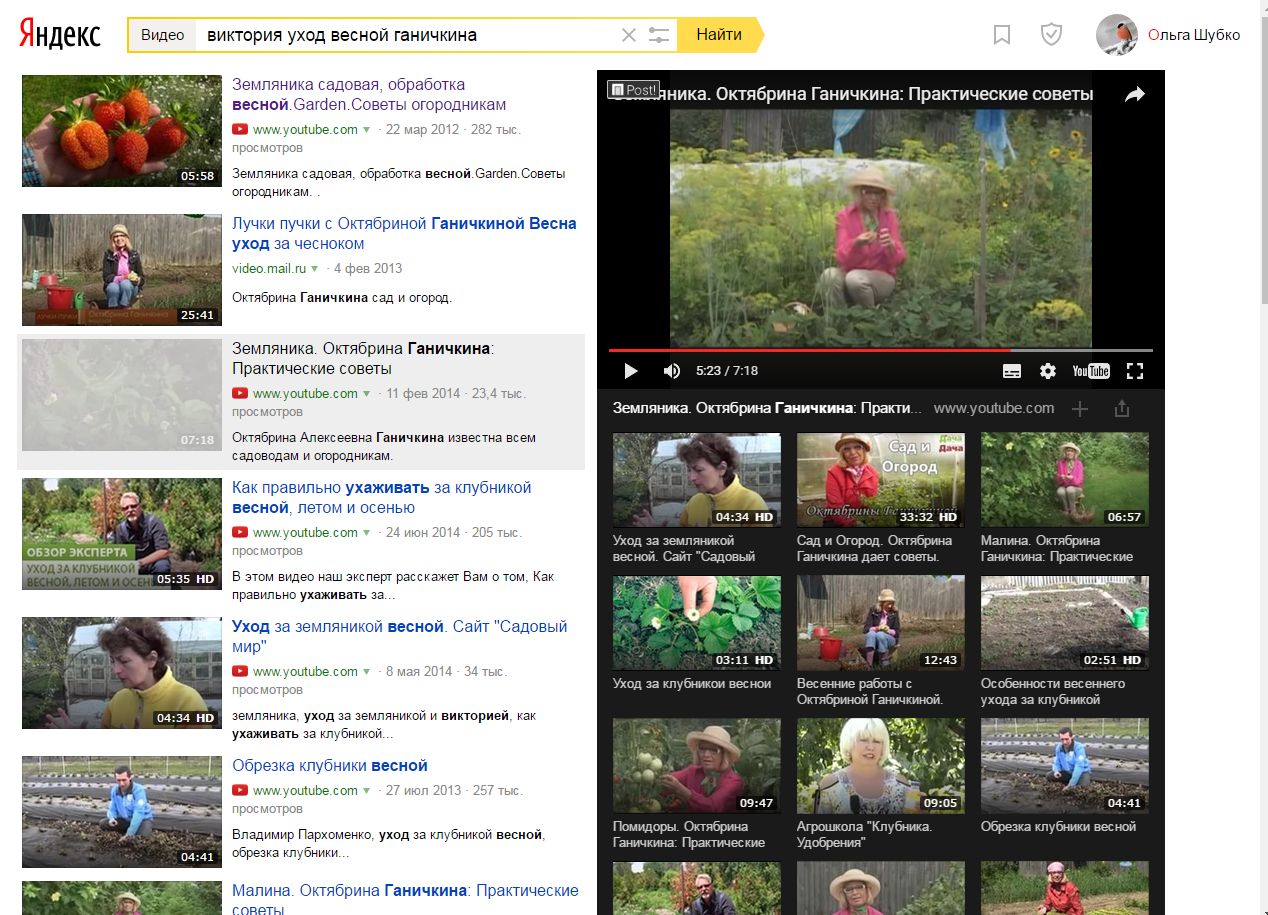1268x915 pixels.
Task: Click the strawberry thumbnail with 05:58 duration
Action: coord(121,131)
